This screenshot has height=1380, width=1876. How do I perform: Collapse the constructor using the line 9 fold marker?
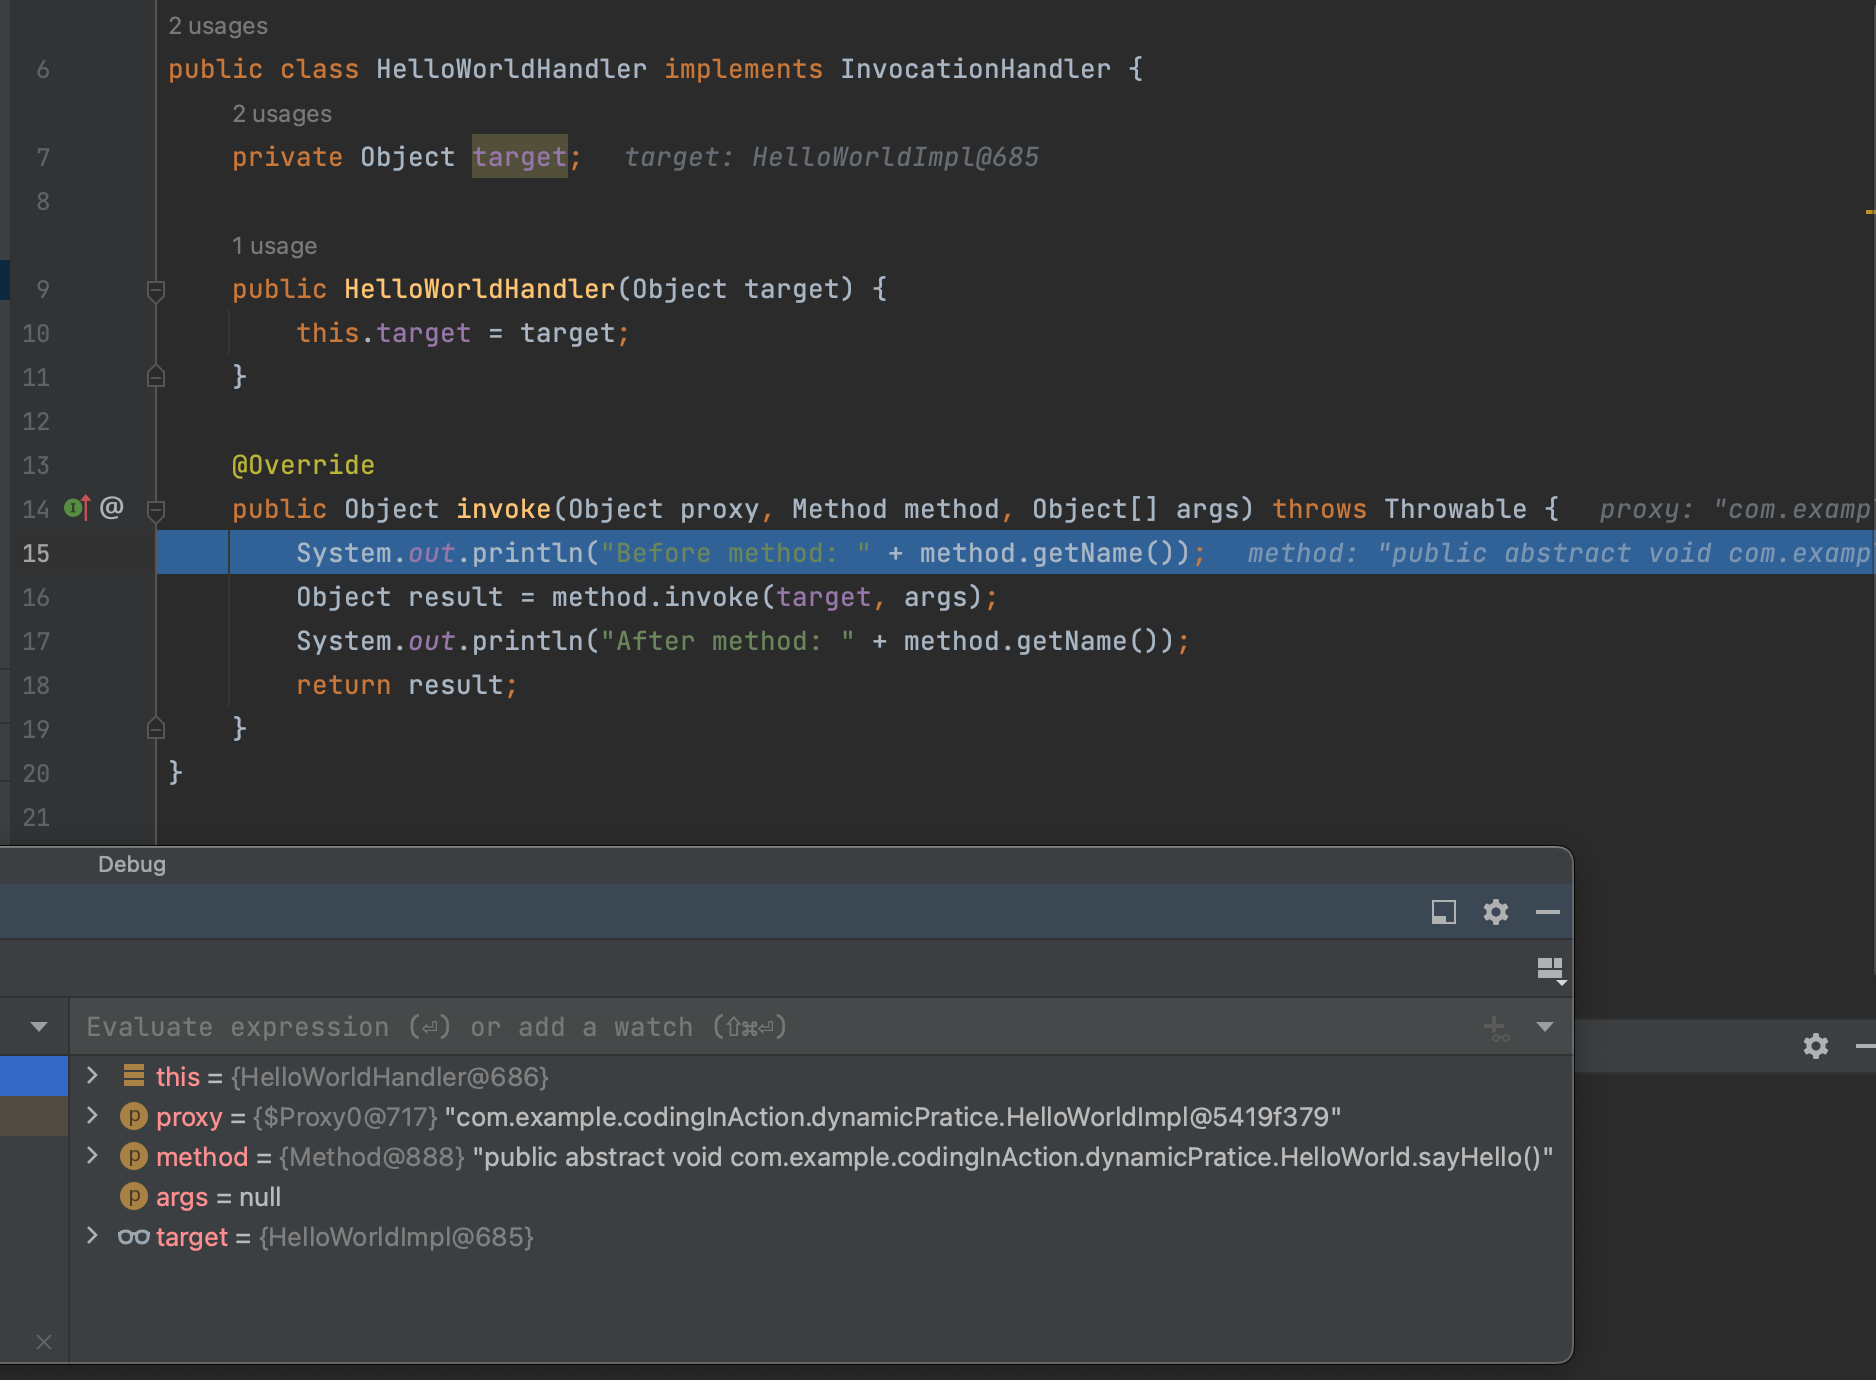[156, 290]
